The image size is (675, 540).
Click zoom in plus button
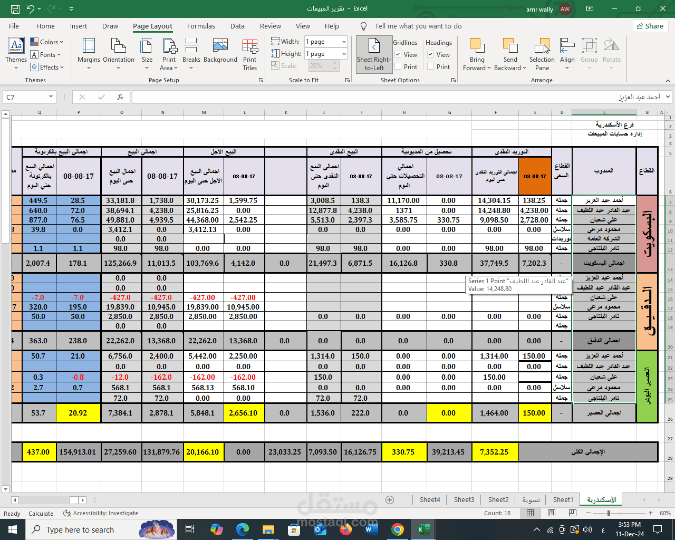[651, 513]
